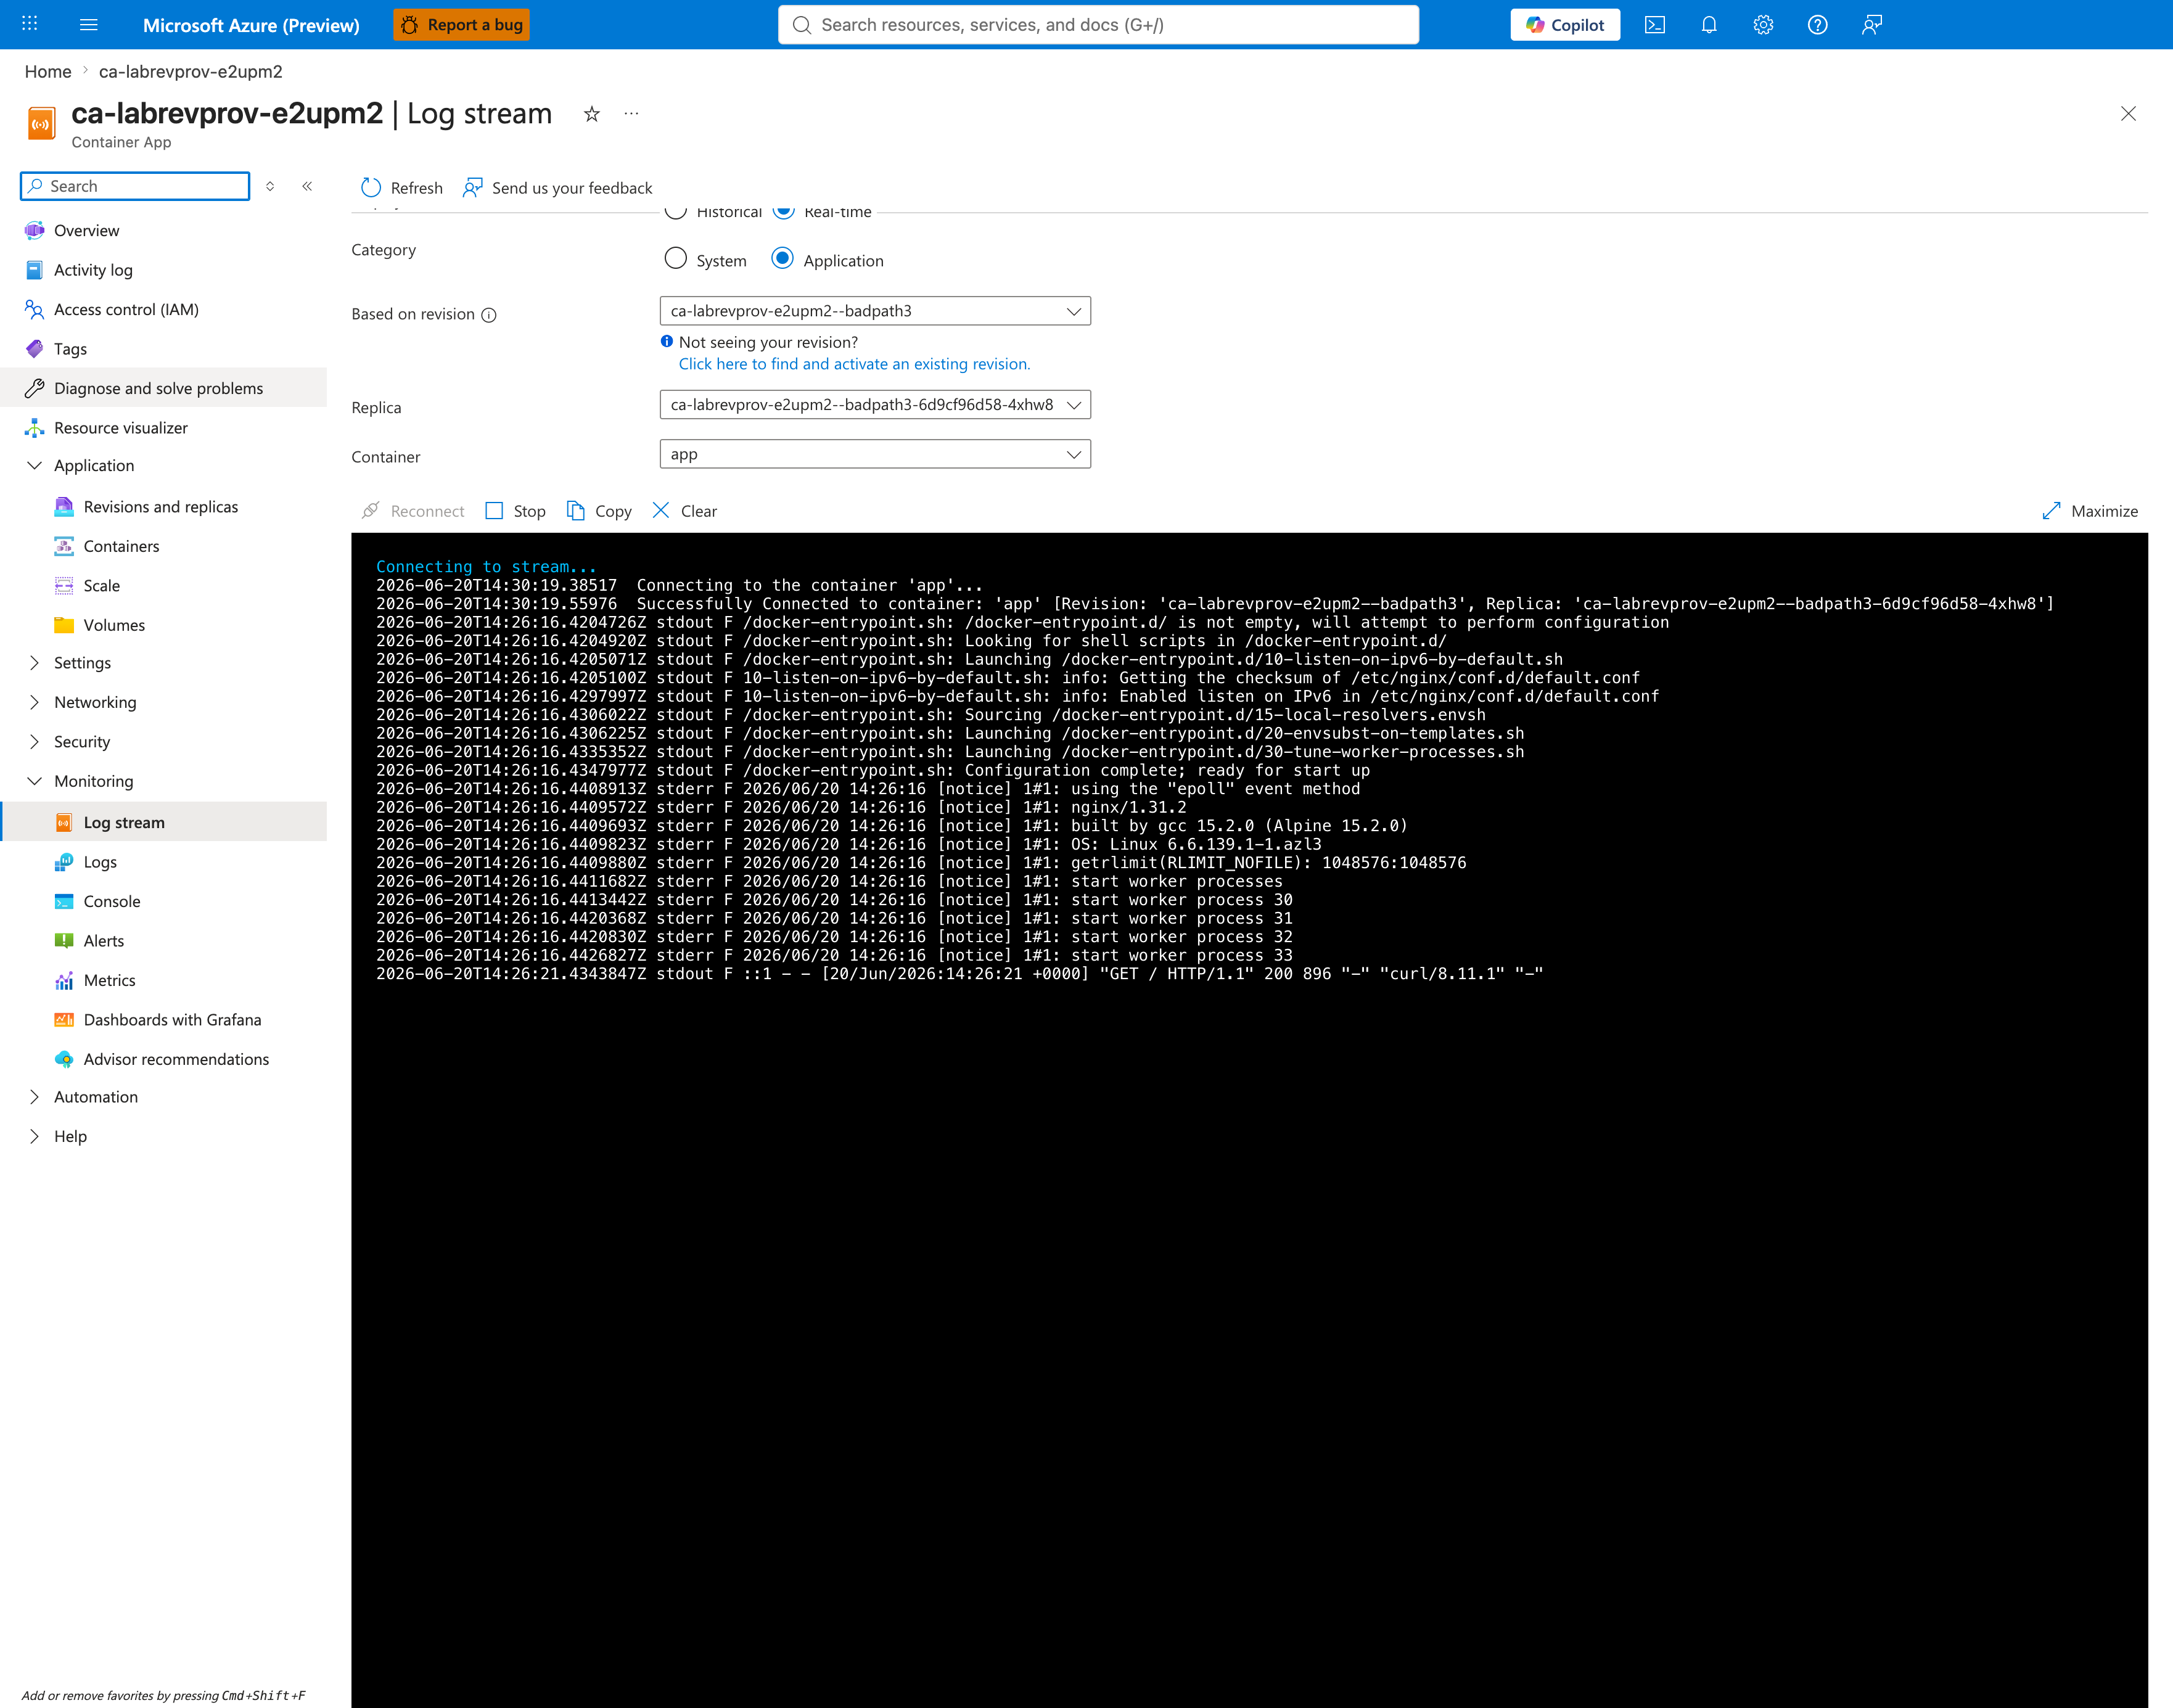Open the Based on revision dropdown
Screen dimensions: 2173x1708
coord(875,311)
